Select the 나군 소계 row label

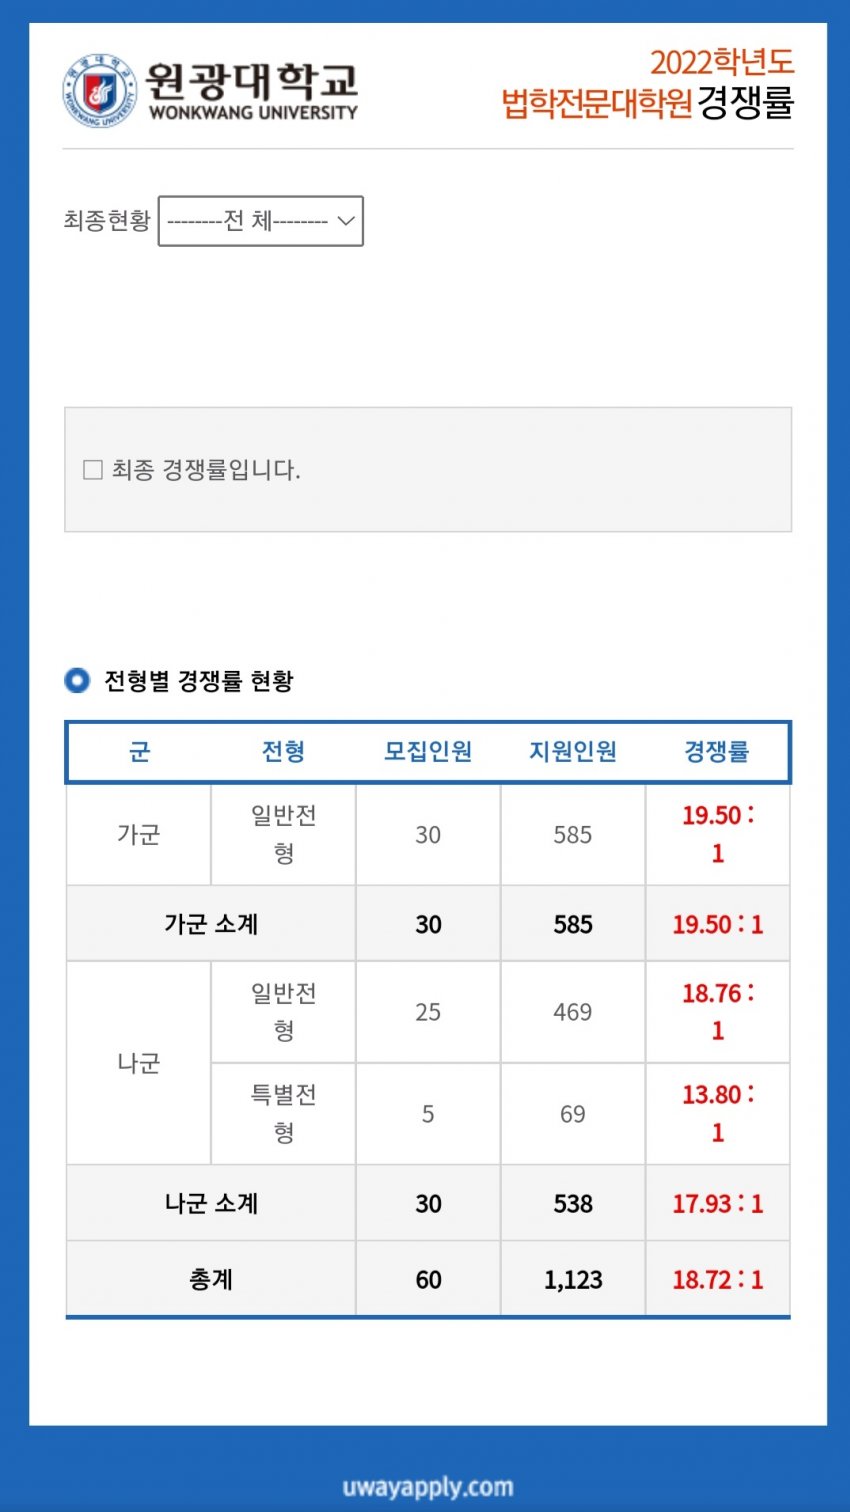pyautogui.click(x=211, y=1203)
